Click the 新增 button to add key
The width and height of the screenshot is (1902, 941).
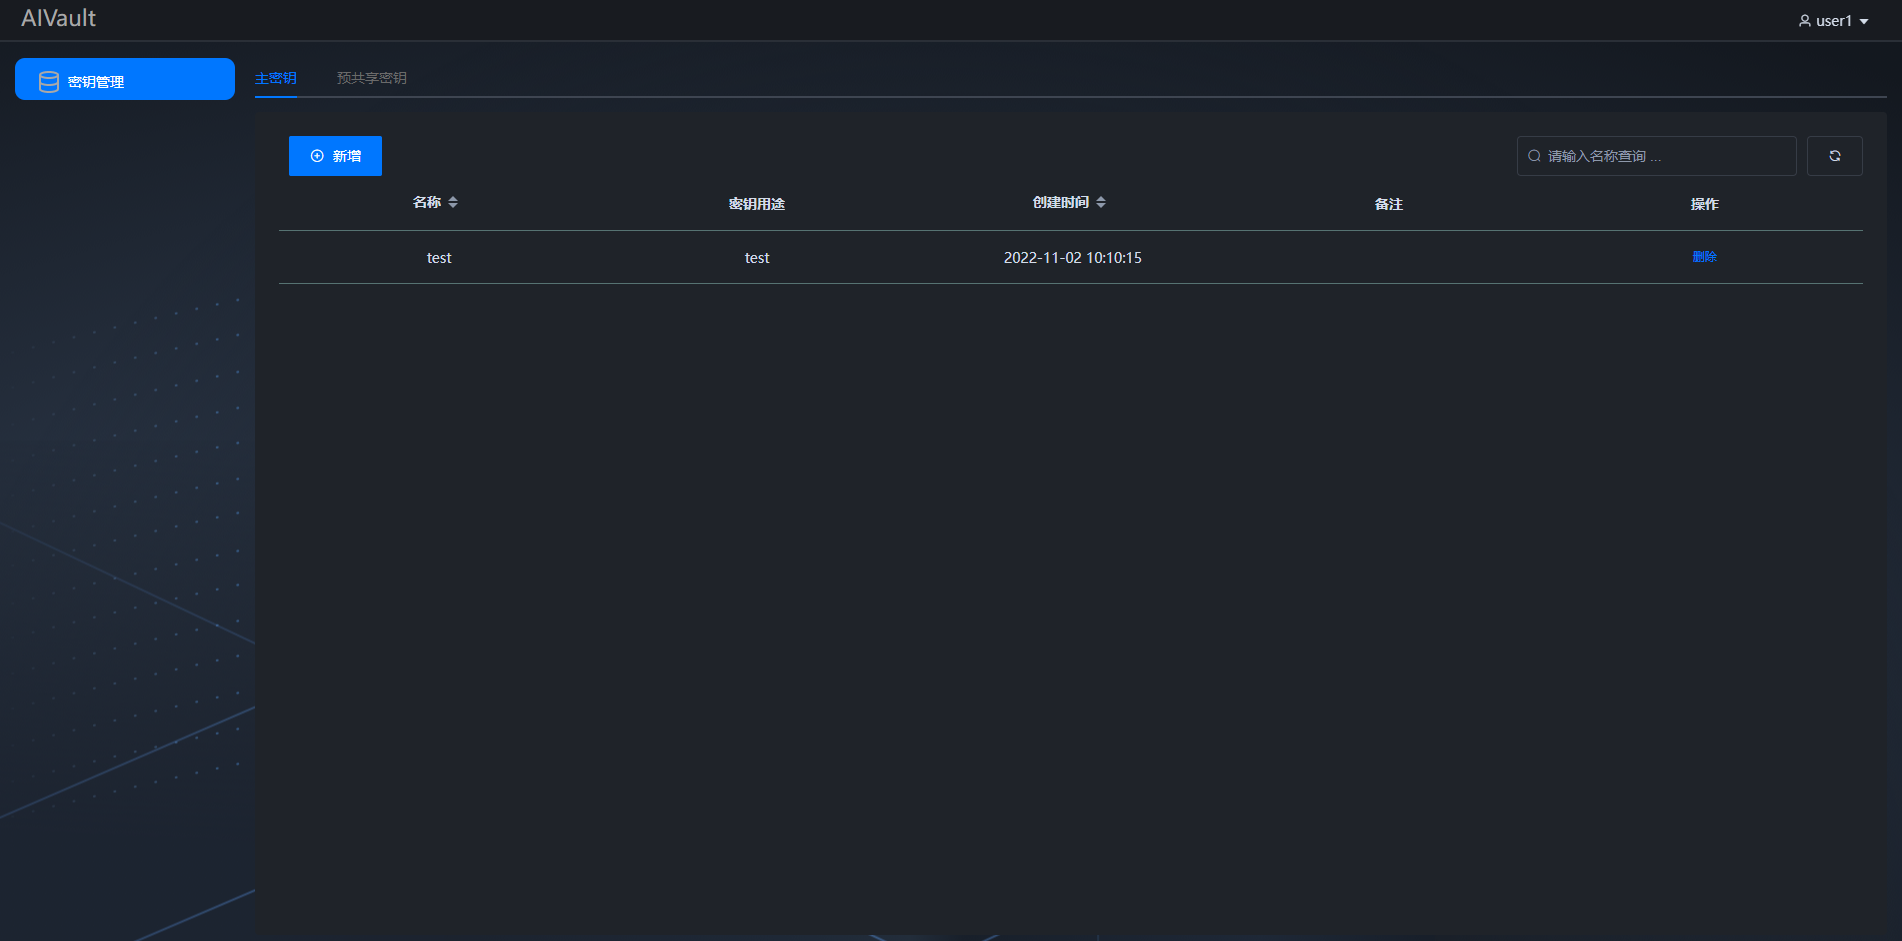[335, 156]
